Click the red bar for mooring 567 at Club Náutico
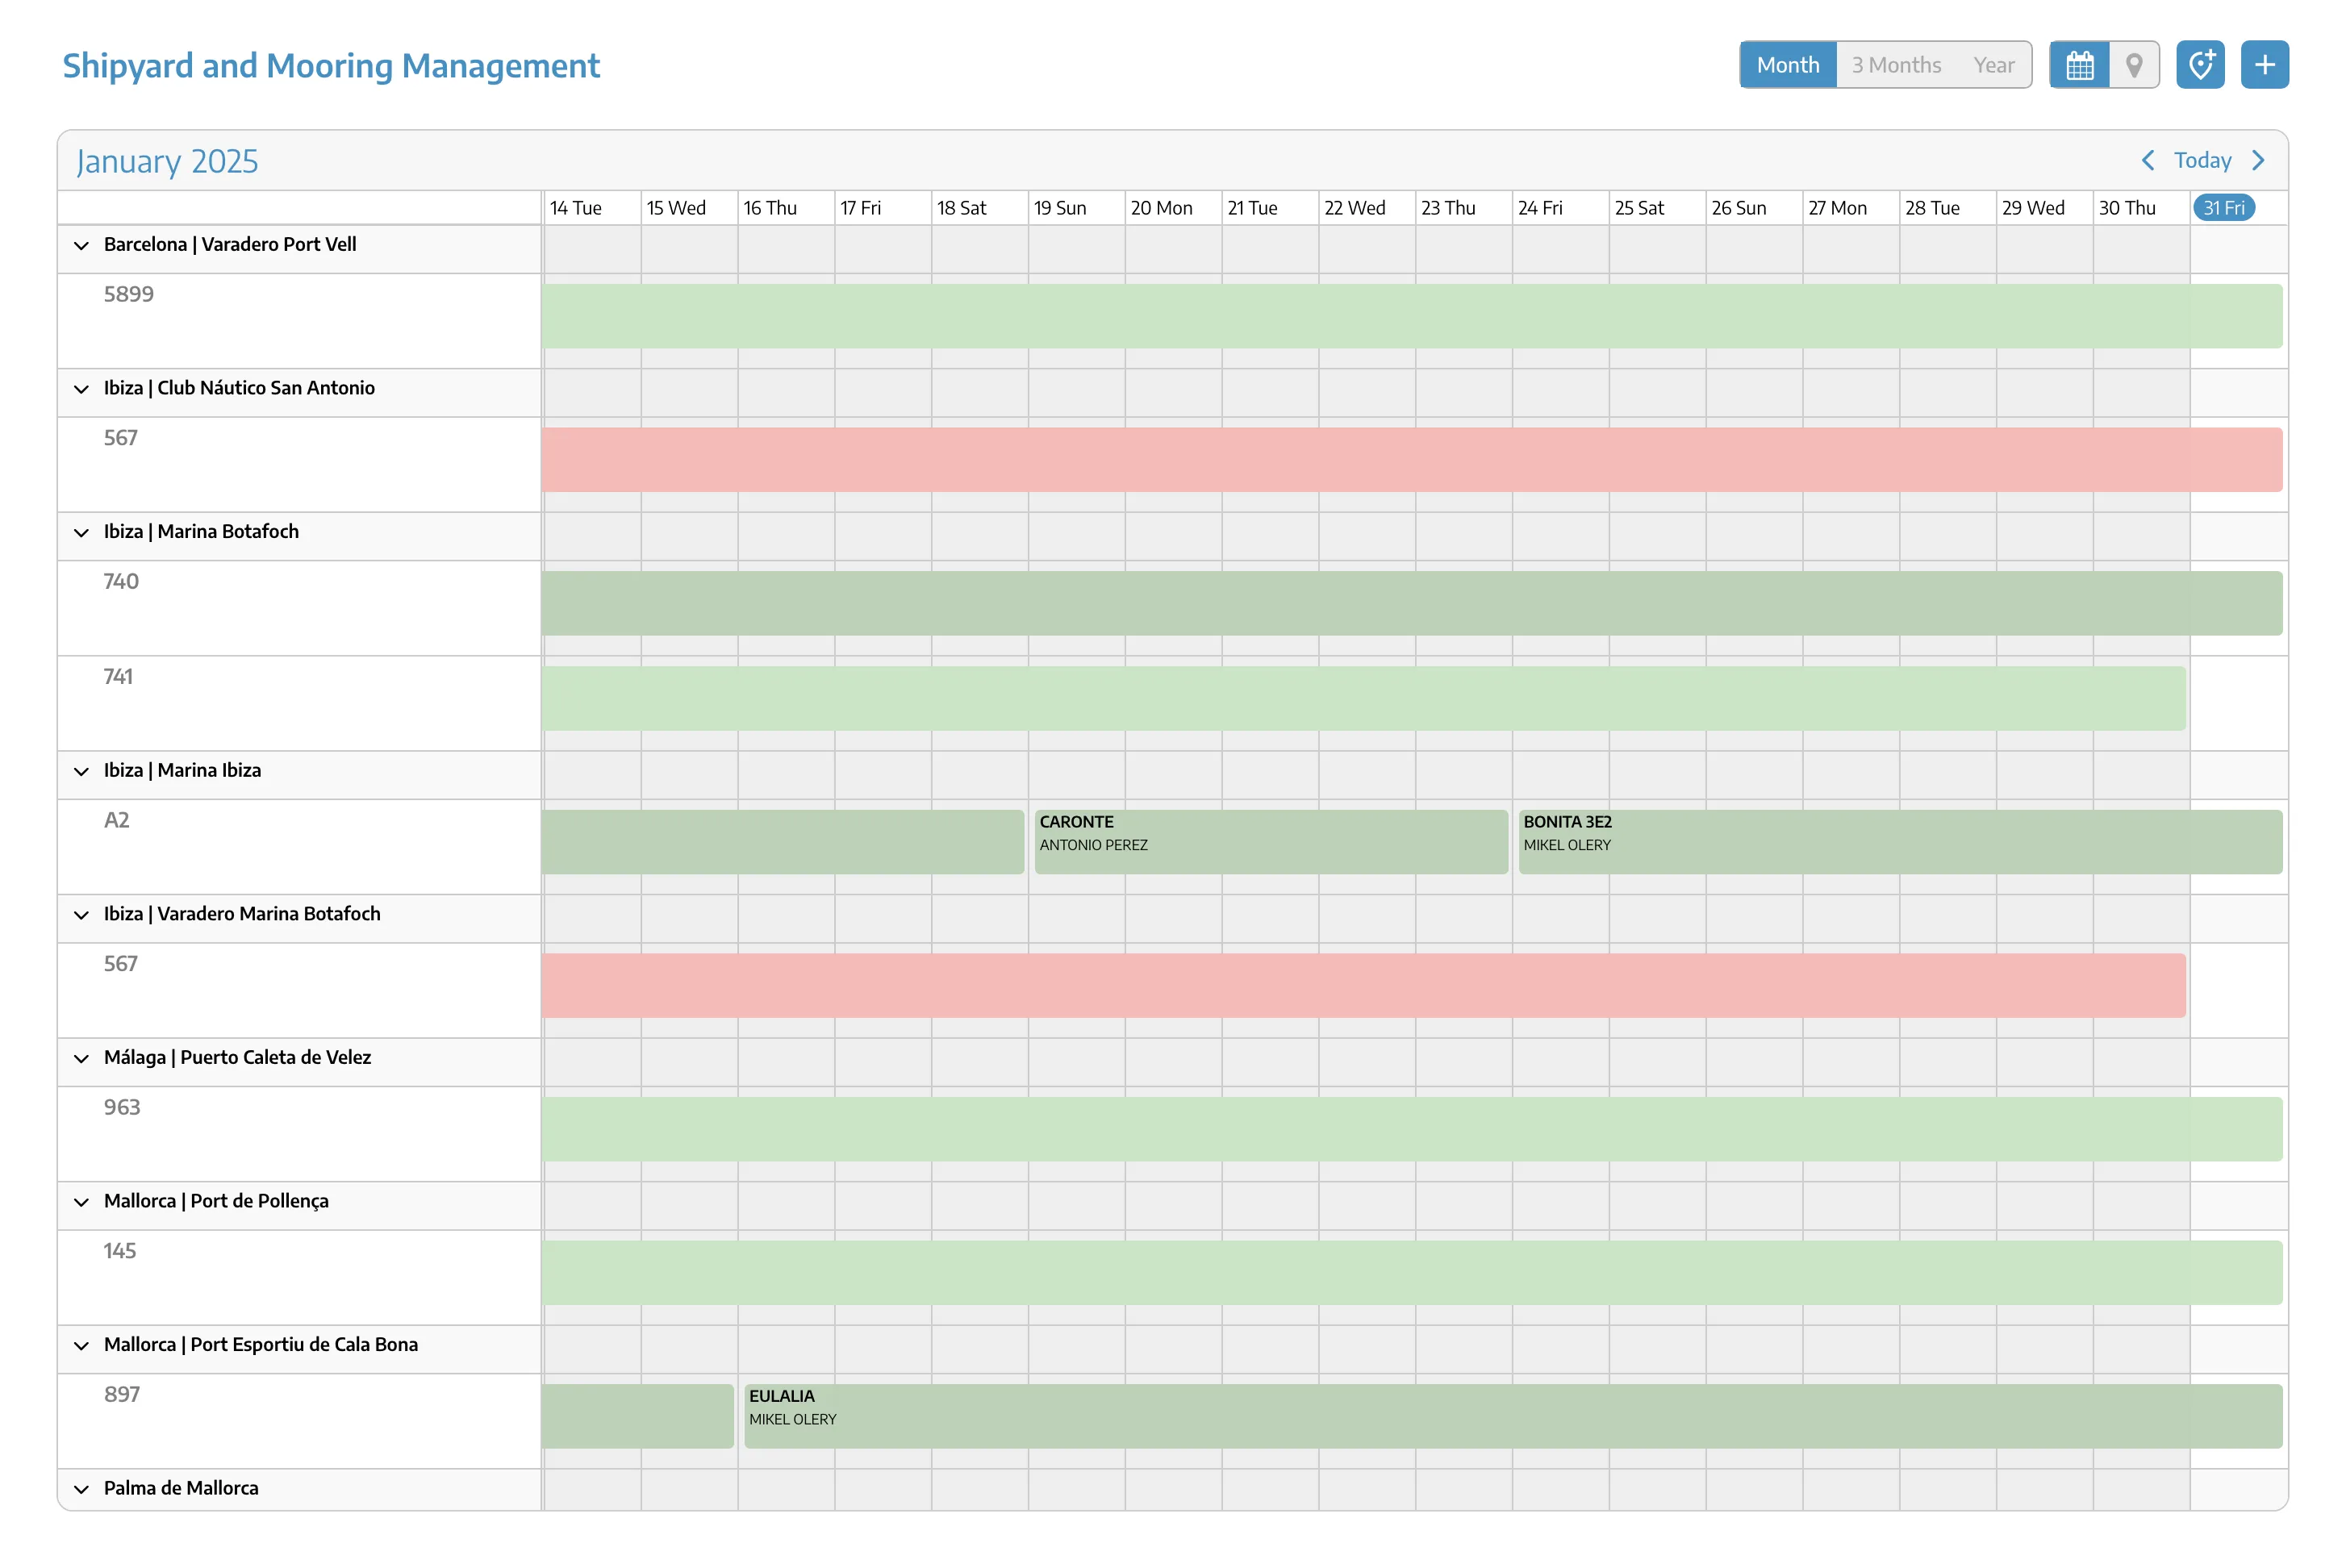This screenshot has height=1568, width=2346. click(1410, 460)
